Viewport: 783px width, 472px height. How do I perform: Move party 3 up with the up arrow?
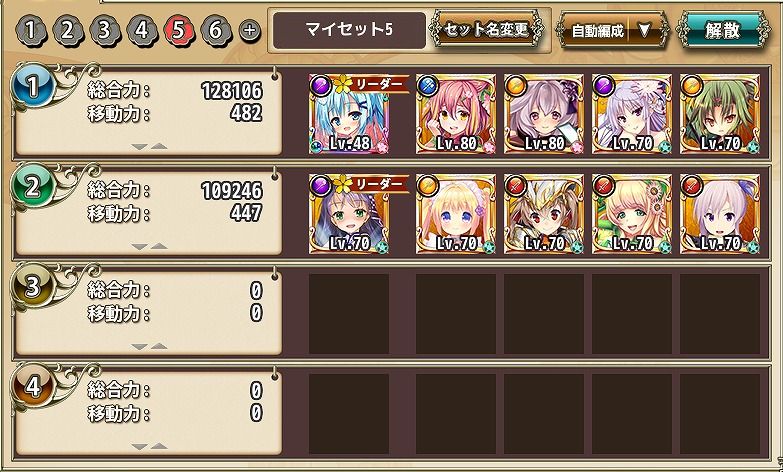[x=159, y=346]
